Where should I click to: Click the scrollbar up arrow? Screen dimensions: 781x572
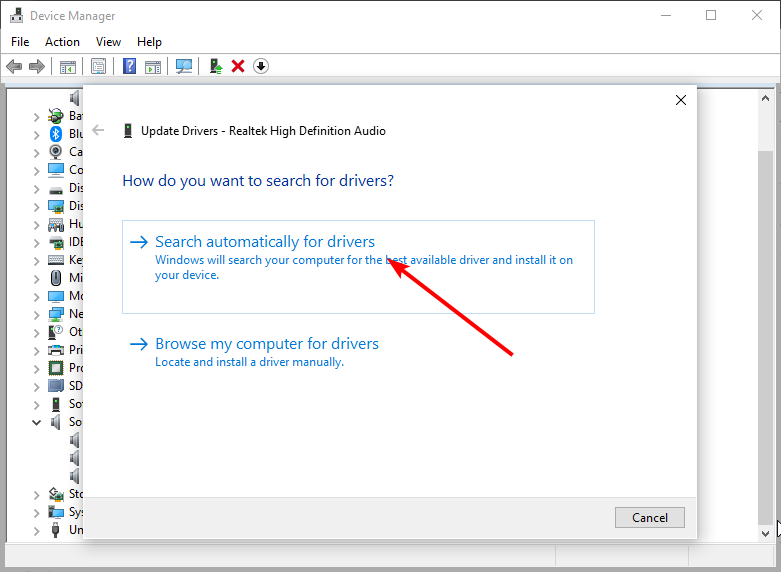pyautogui.click(x=766, y=99)
